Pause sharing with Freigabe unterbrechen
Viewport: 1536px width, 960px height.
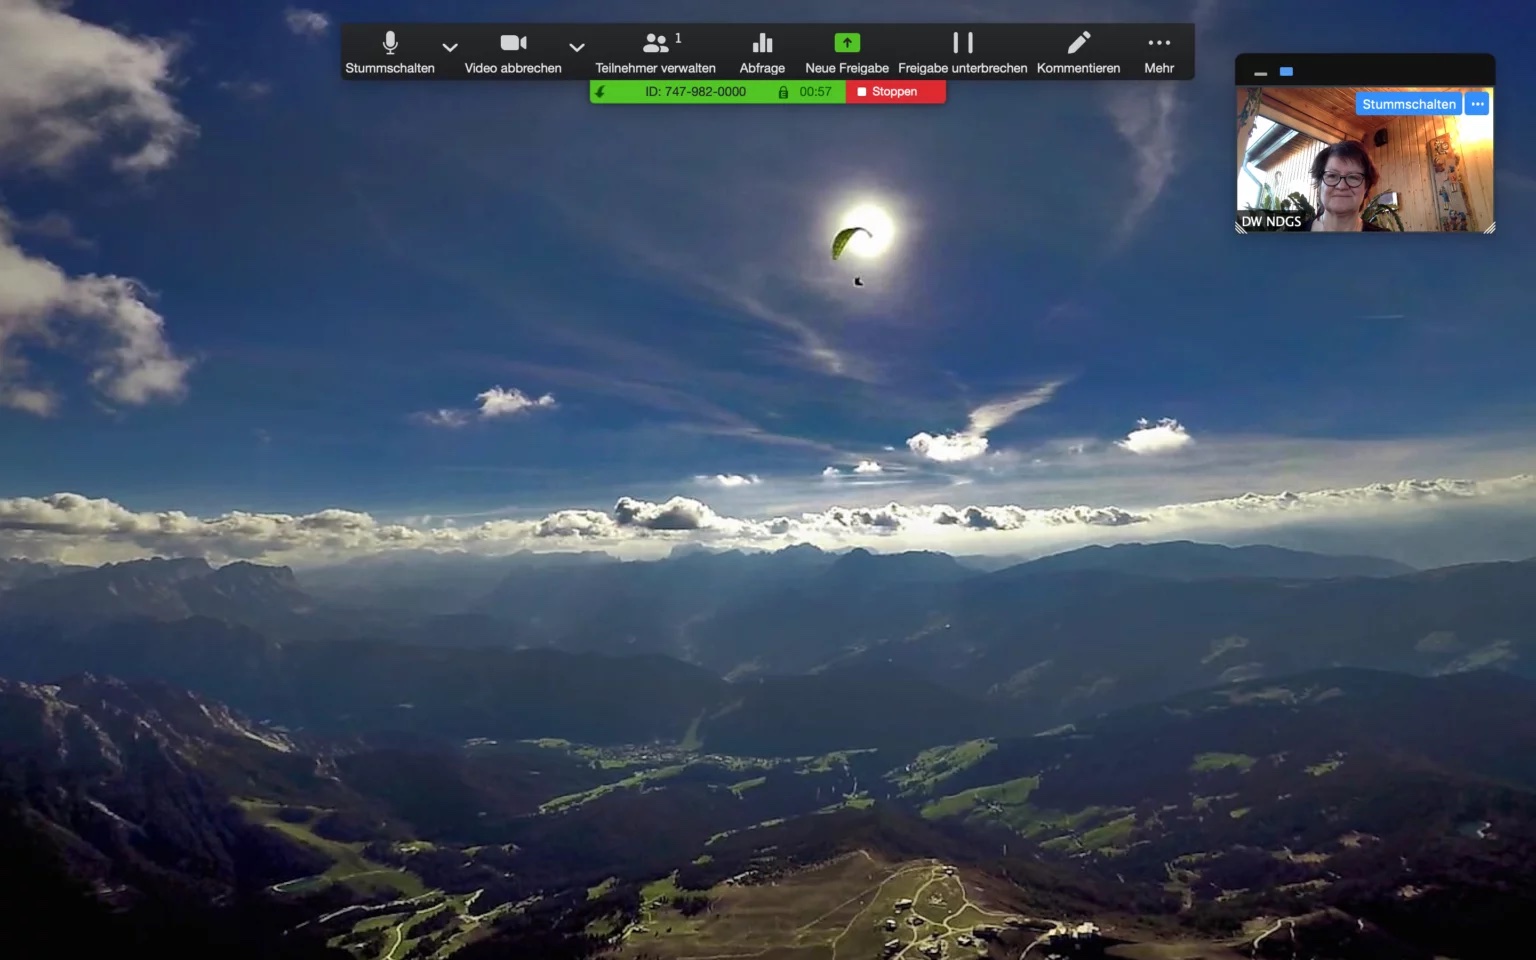[962, 44]
